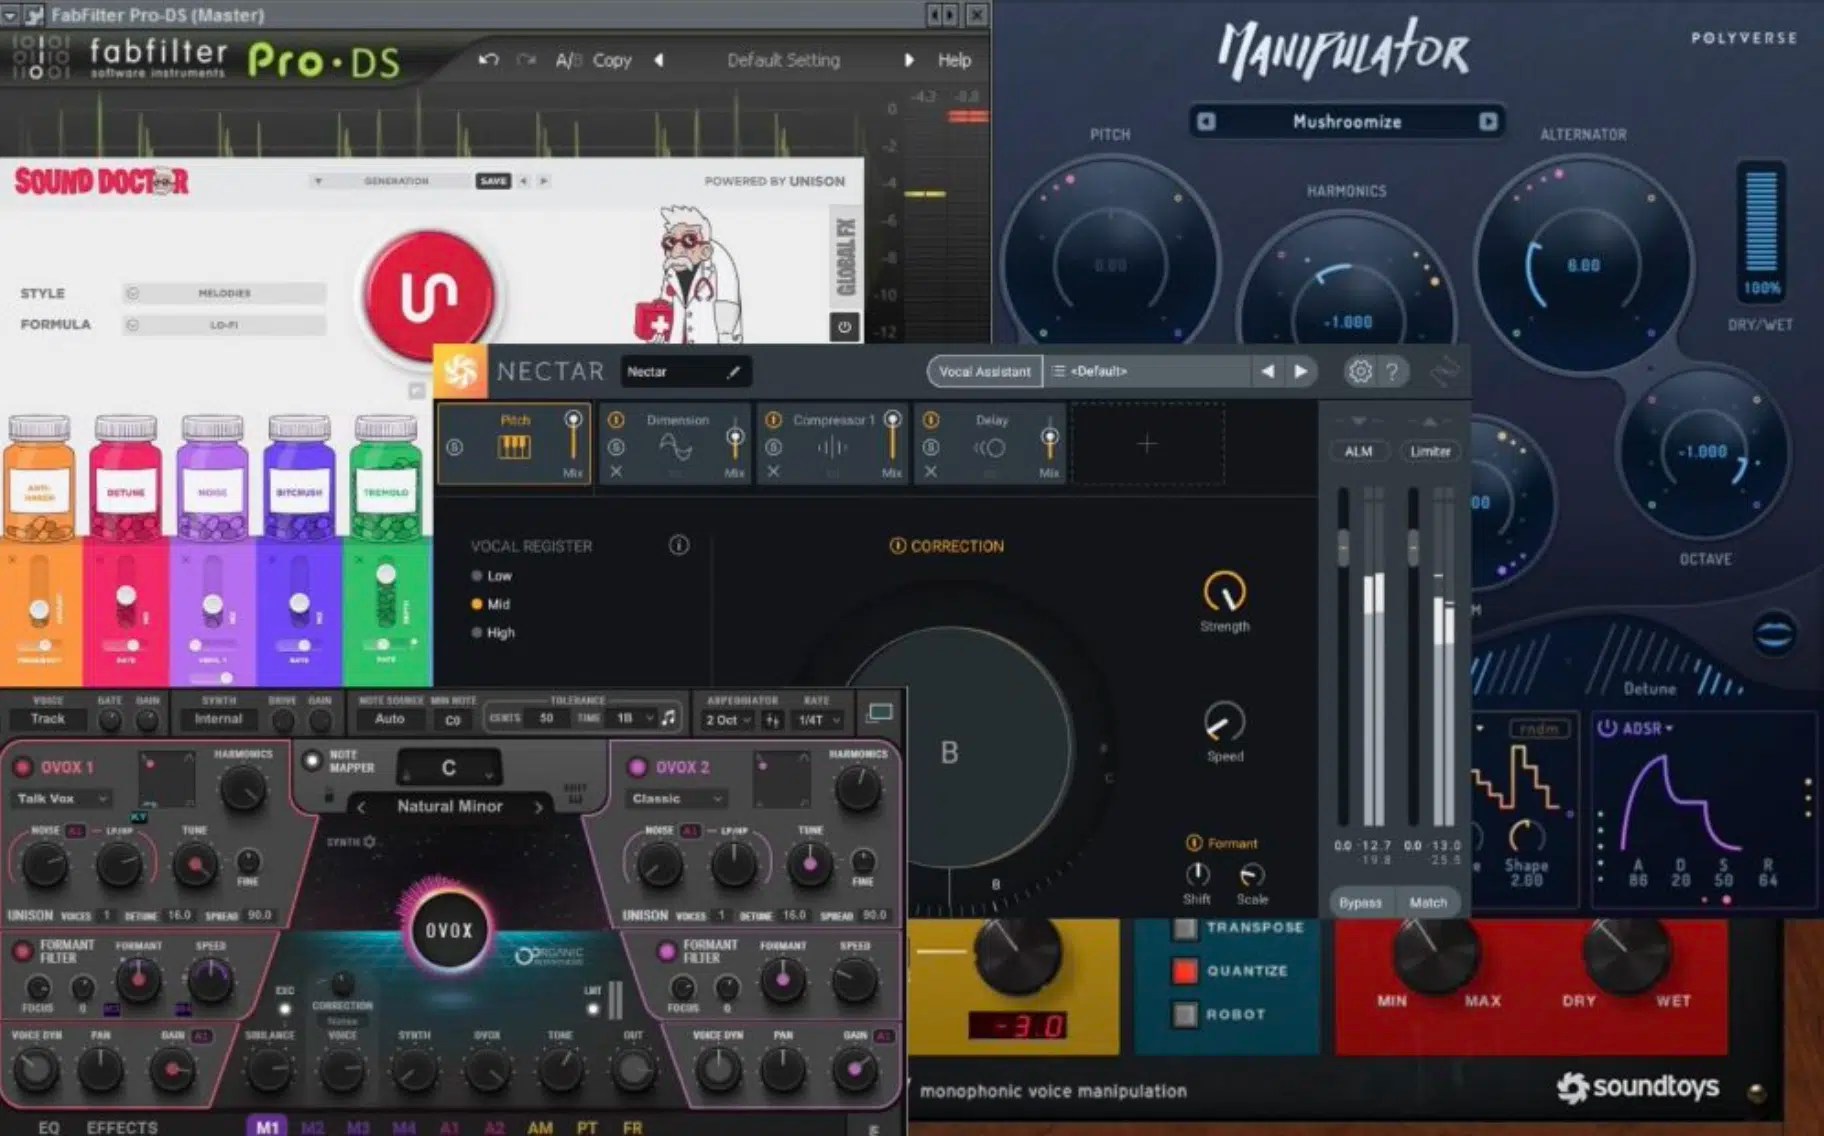
Task: Toggle OVox 1 power button
Action: point(22,767)
